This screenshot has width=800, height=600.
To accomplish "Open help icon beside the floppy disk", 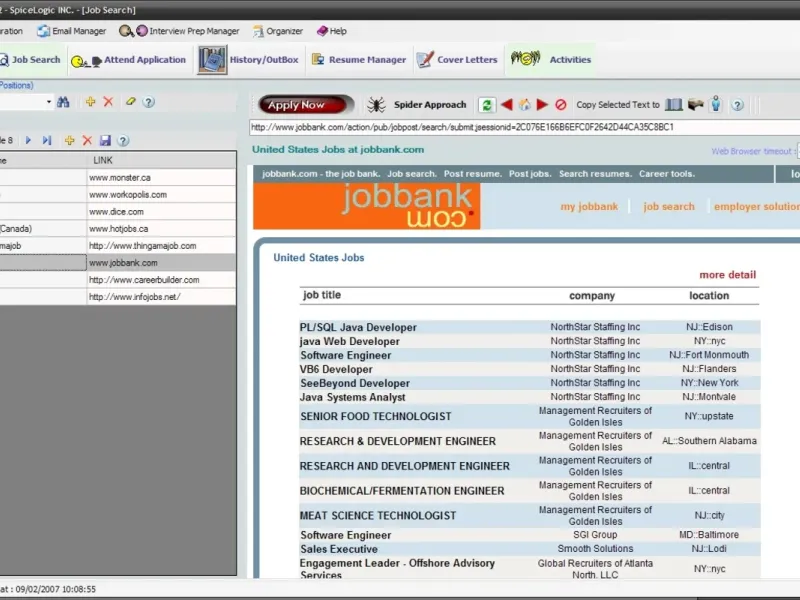I will [123, 140].
